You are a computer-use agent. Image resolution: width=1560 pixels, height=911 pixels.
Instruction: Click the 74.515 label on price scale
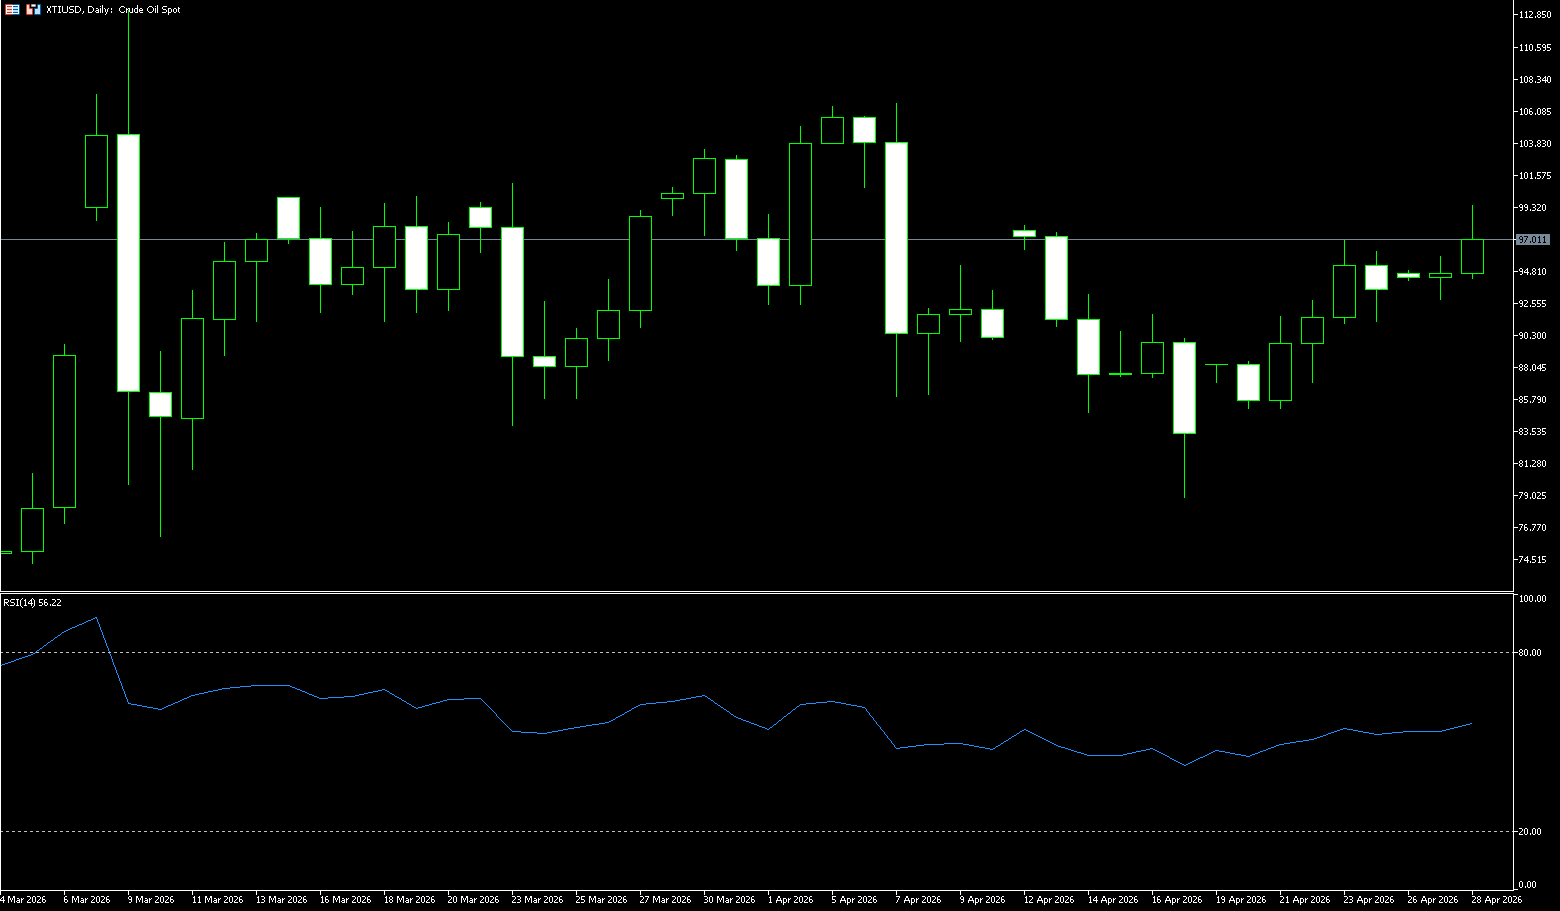pos(1533,560)
